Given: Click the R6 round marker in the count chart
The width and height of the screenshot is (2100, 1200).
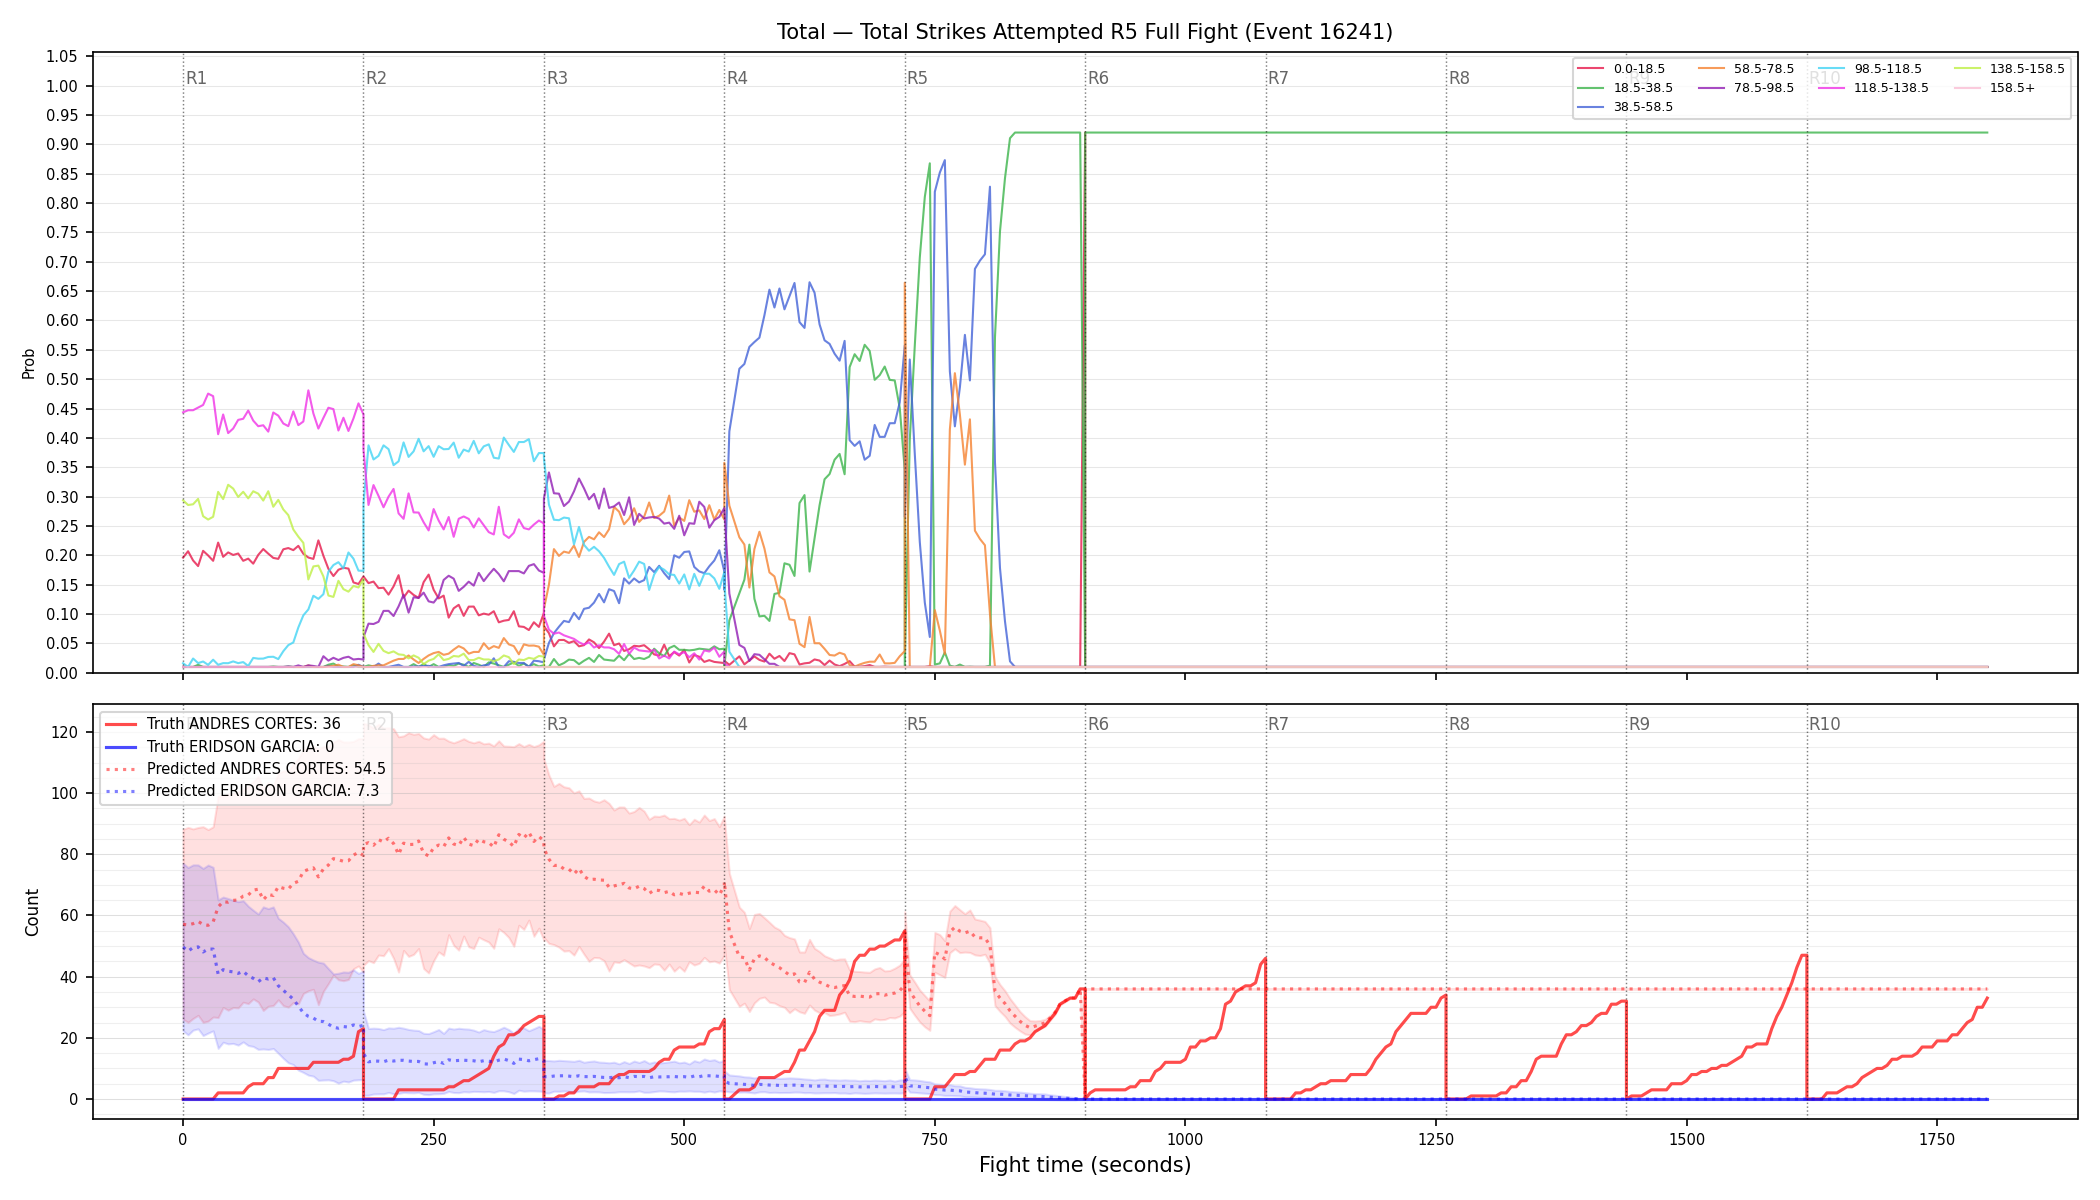Looking at the screenshot, I should 1098,724.
